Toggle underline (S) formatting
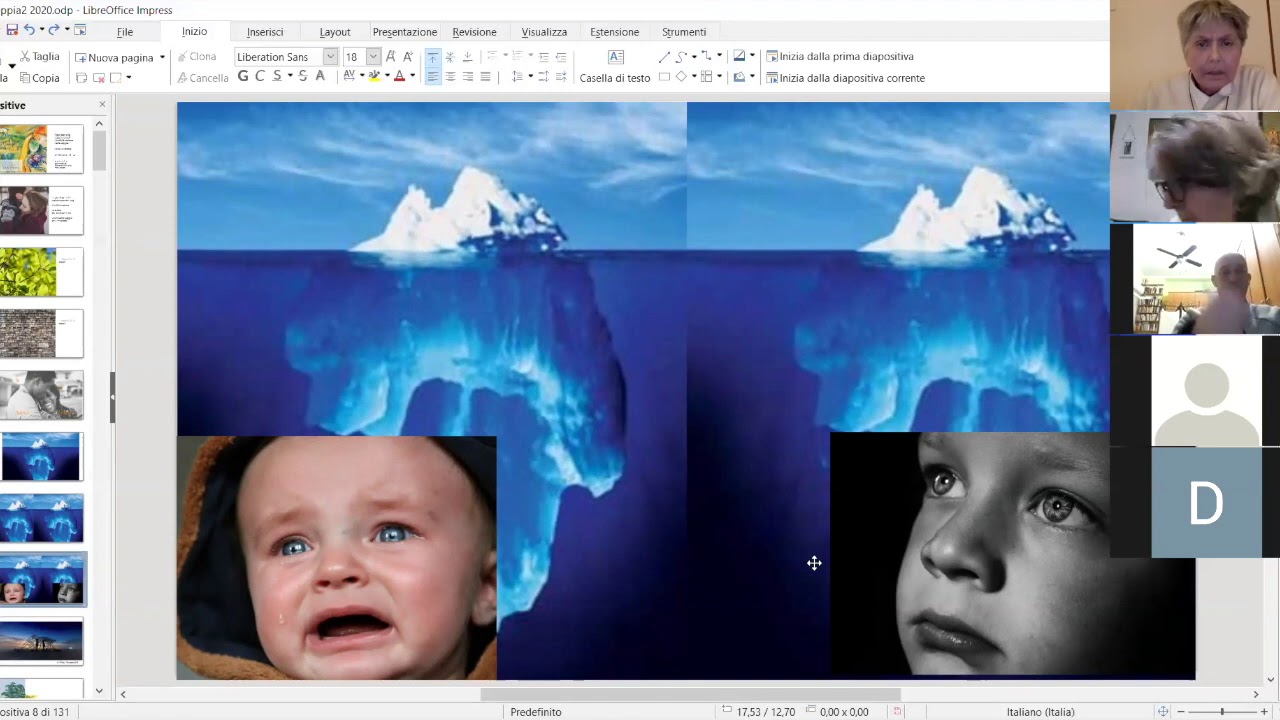 tap(277, 77)
